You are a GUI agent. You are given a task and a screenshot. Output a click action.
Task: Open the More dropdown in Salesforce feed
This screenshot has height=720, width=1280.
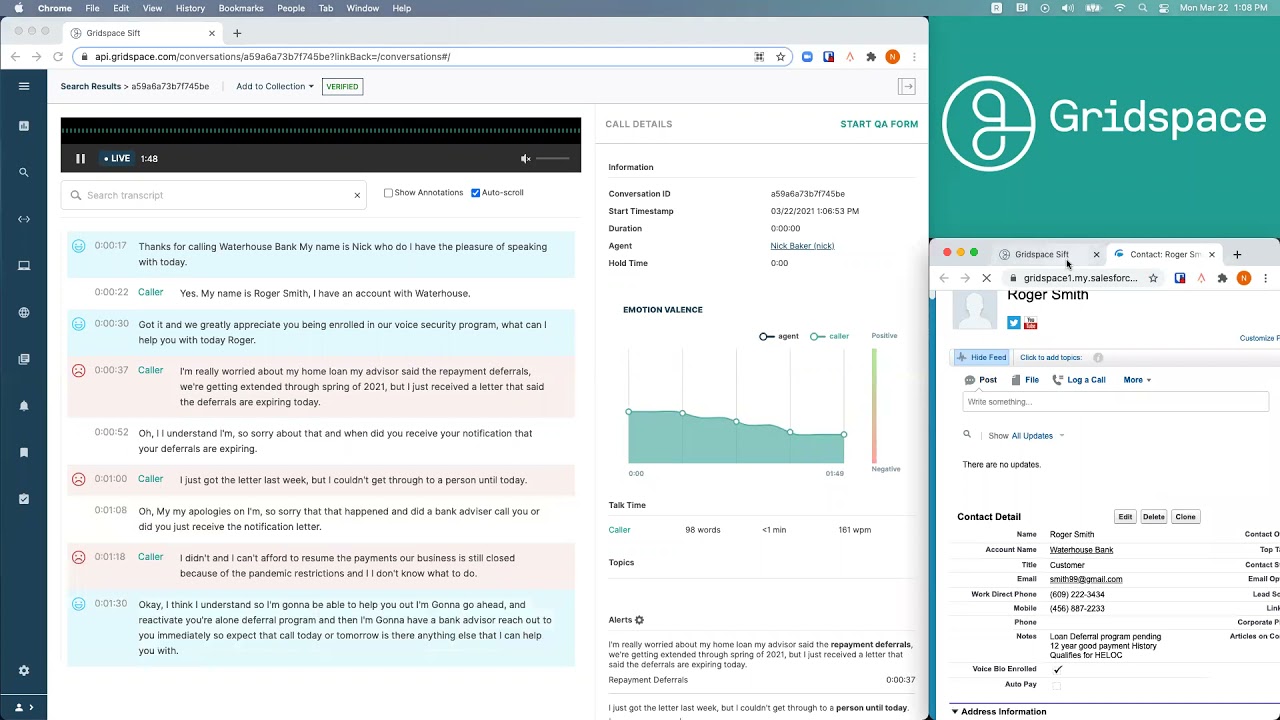tap(1137, 380)
